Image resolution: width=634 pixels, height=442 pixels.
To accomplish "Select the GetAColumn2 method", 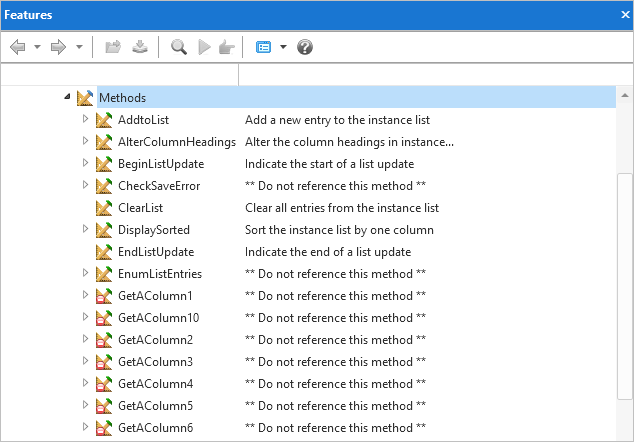I will click(155, 339).
